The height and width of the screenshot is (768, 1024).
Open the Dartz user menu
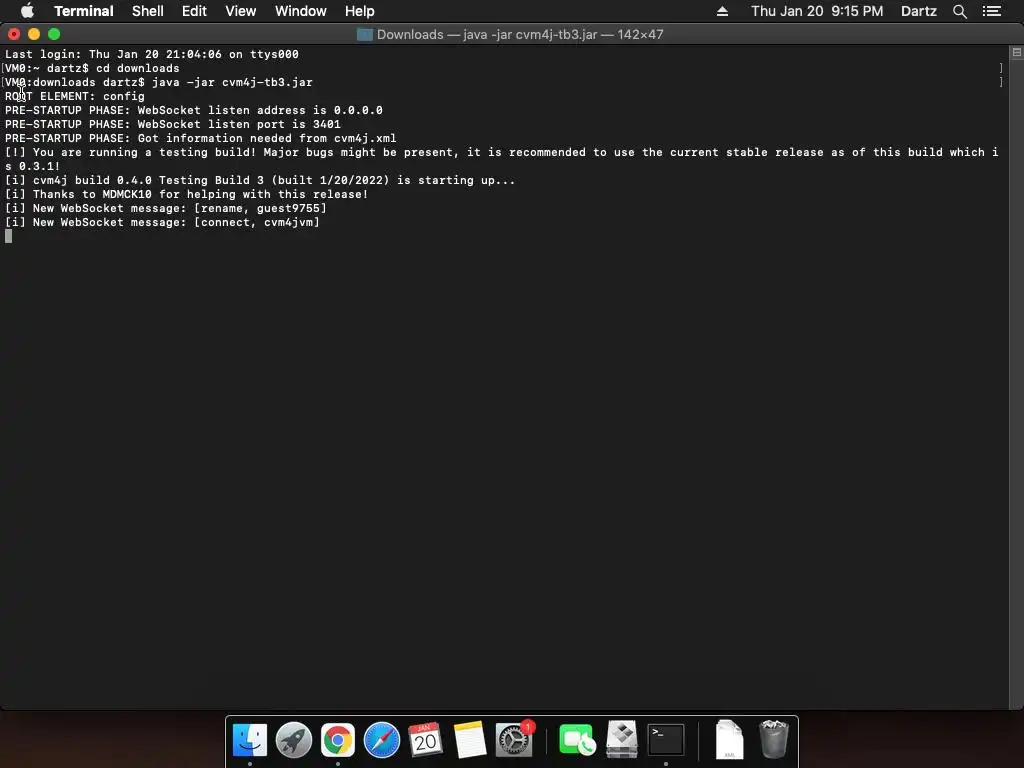click(918, 11)
